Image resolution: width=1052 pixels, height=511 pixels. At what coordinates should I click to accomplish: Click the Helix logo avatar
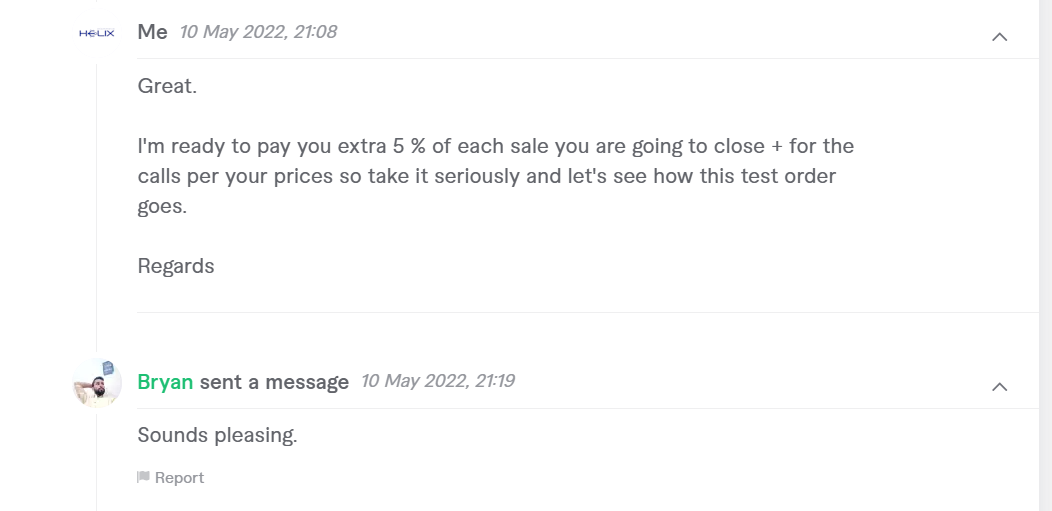(97, 33)
